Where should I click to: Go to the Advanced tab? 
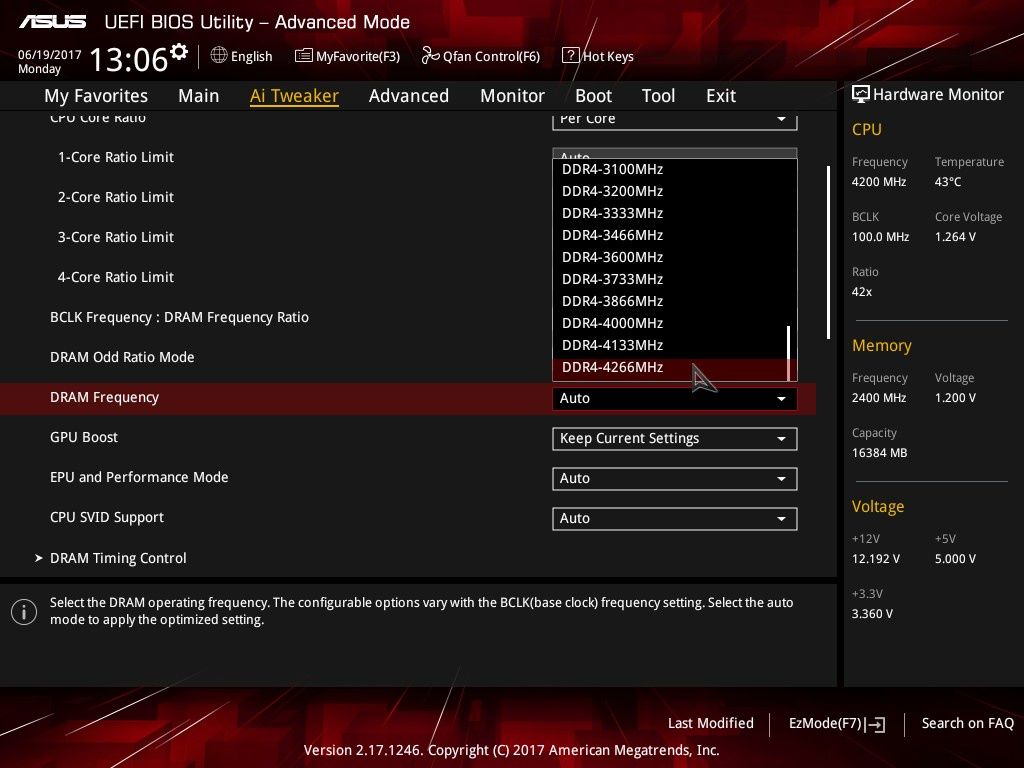click(409, 96)
